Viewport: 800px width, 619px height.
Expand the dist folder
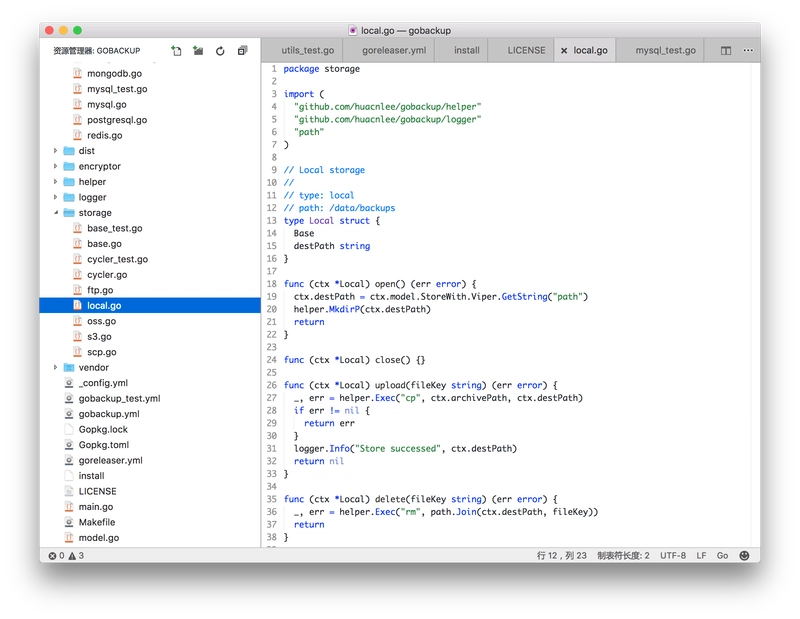[x=55, y=151]
